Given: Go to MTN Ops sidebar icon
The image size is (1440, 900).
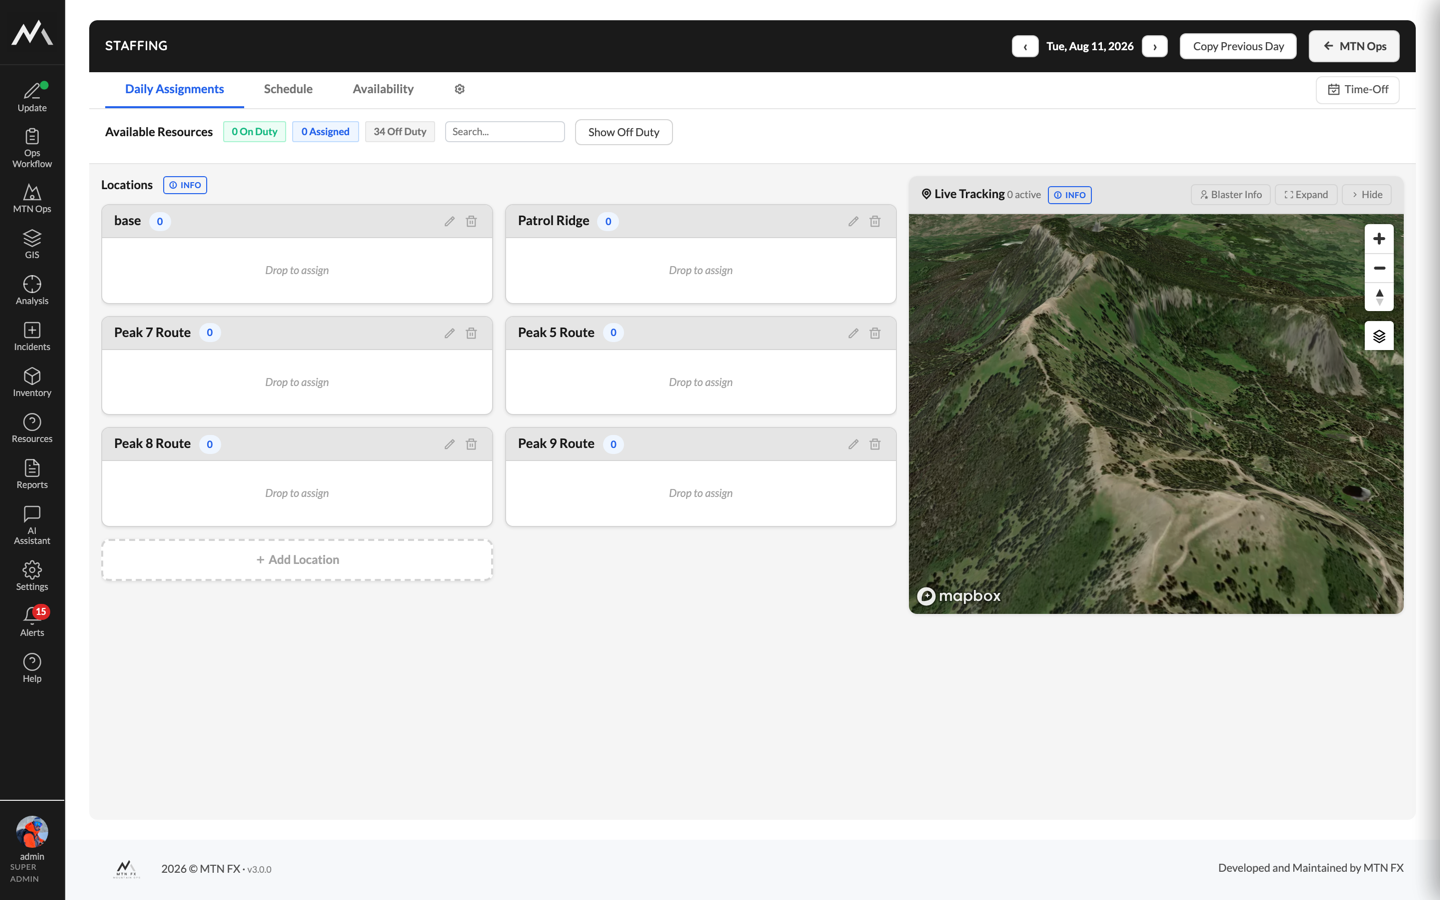Looking at the screenshot, I should (32, 198).
